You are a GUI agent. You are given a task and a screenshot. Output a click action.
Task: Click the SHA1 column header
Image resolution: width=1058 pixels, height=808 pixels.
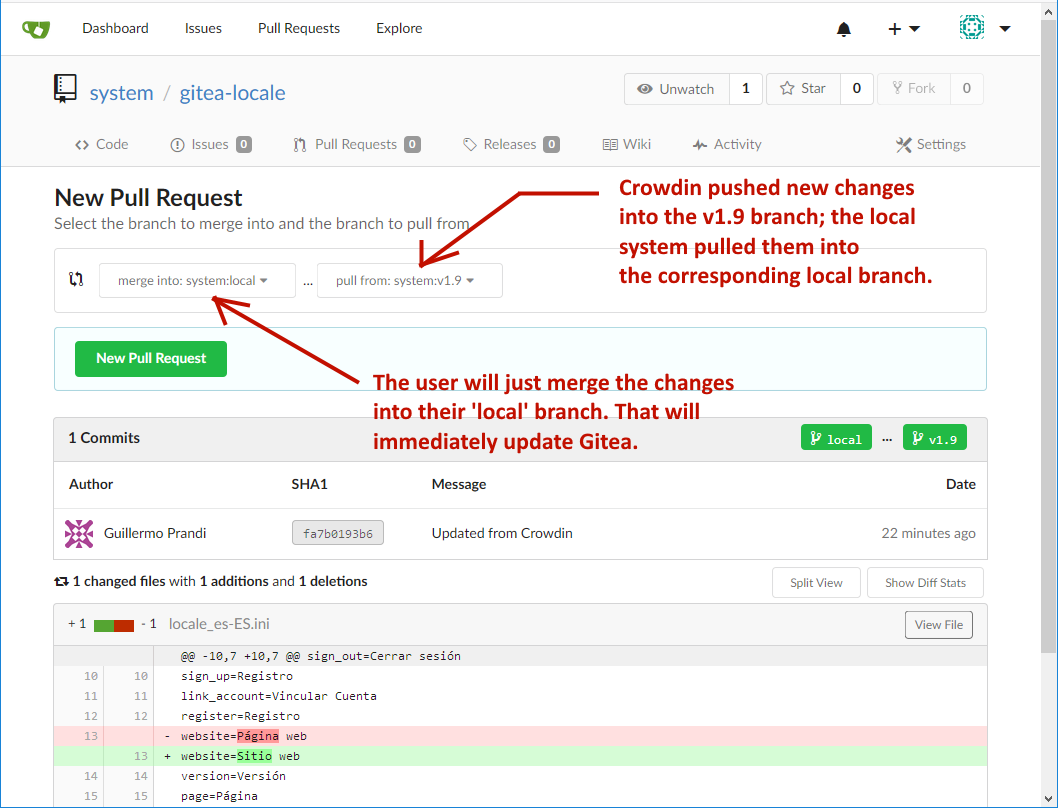click(309, 484)
